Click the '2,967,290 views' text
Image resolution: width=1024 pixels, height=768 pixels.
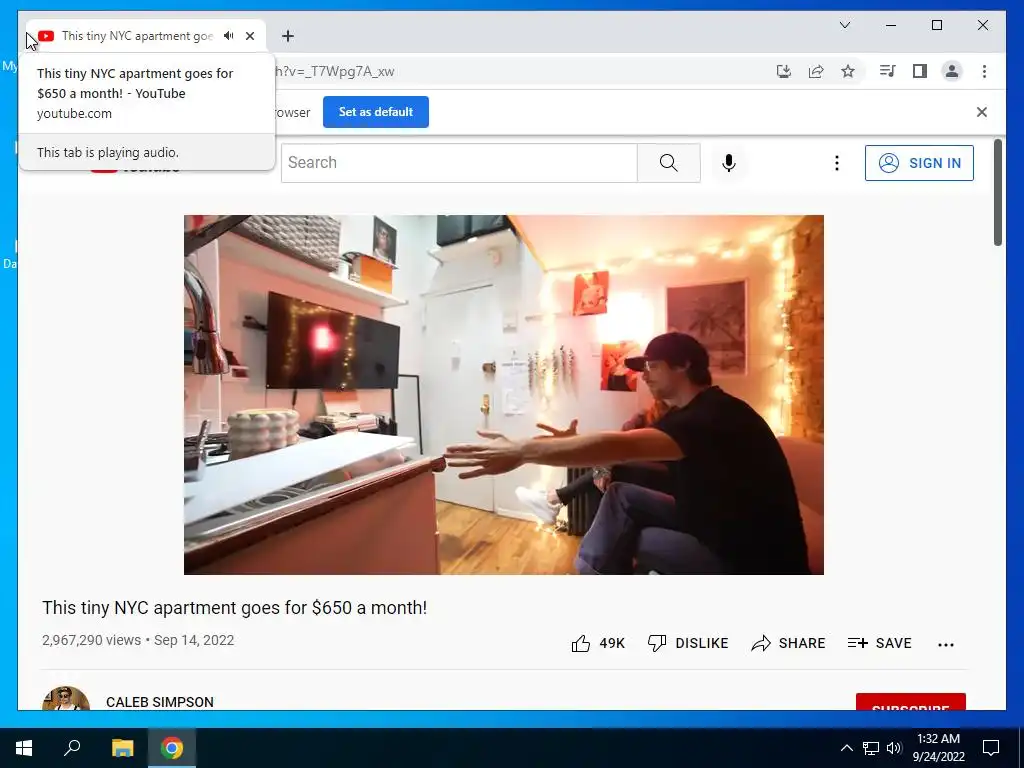pos(91,640)
